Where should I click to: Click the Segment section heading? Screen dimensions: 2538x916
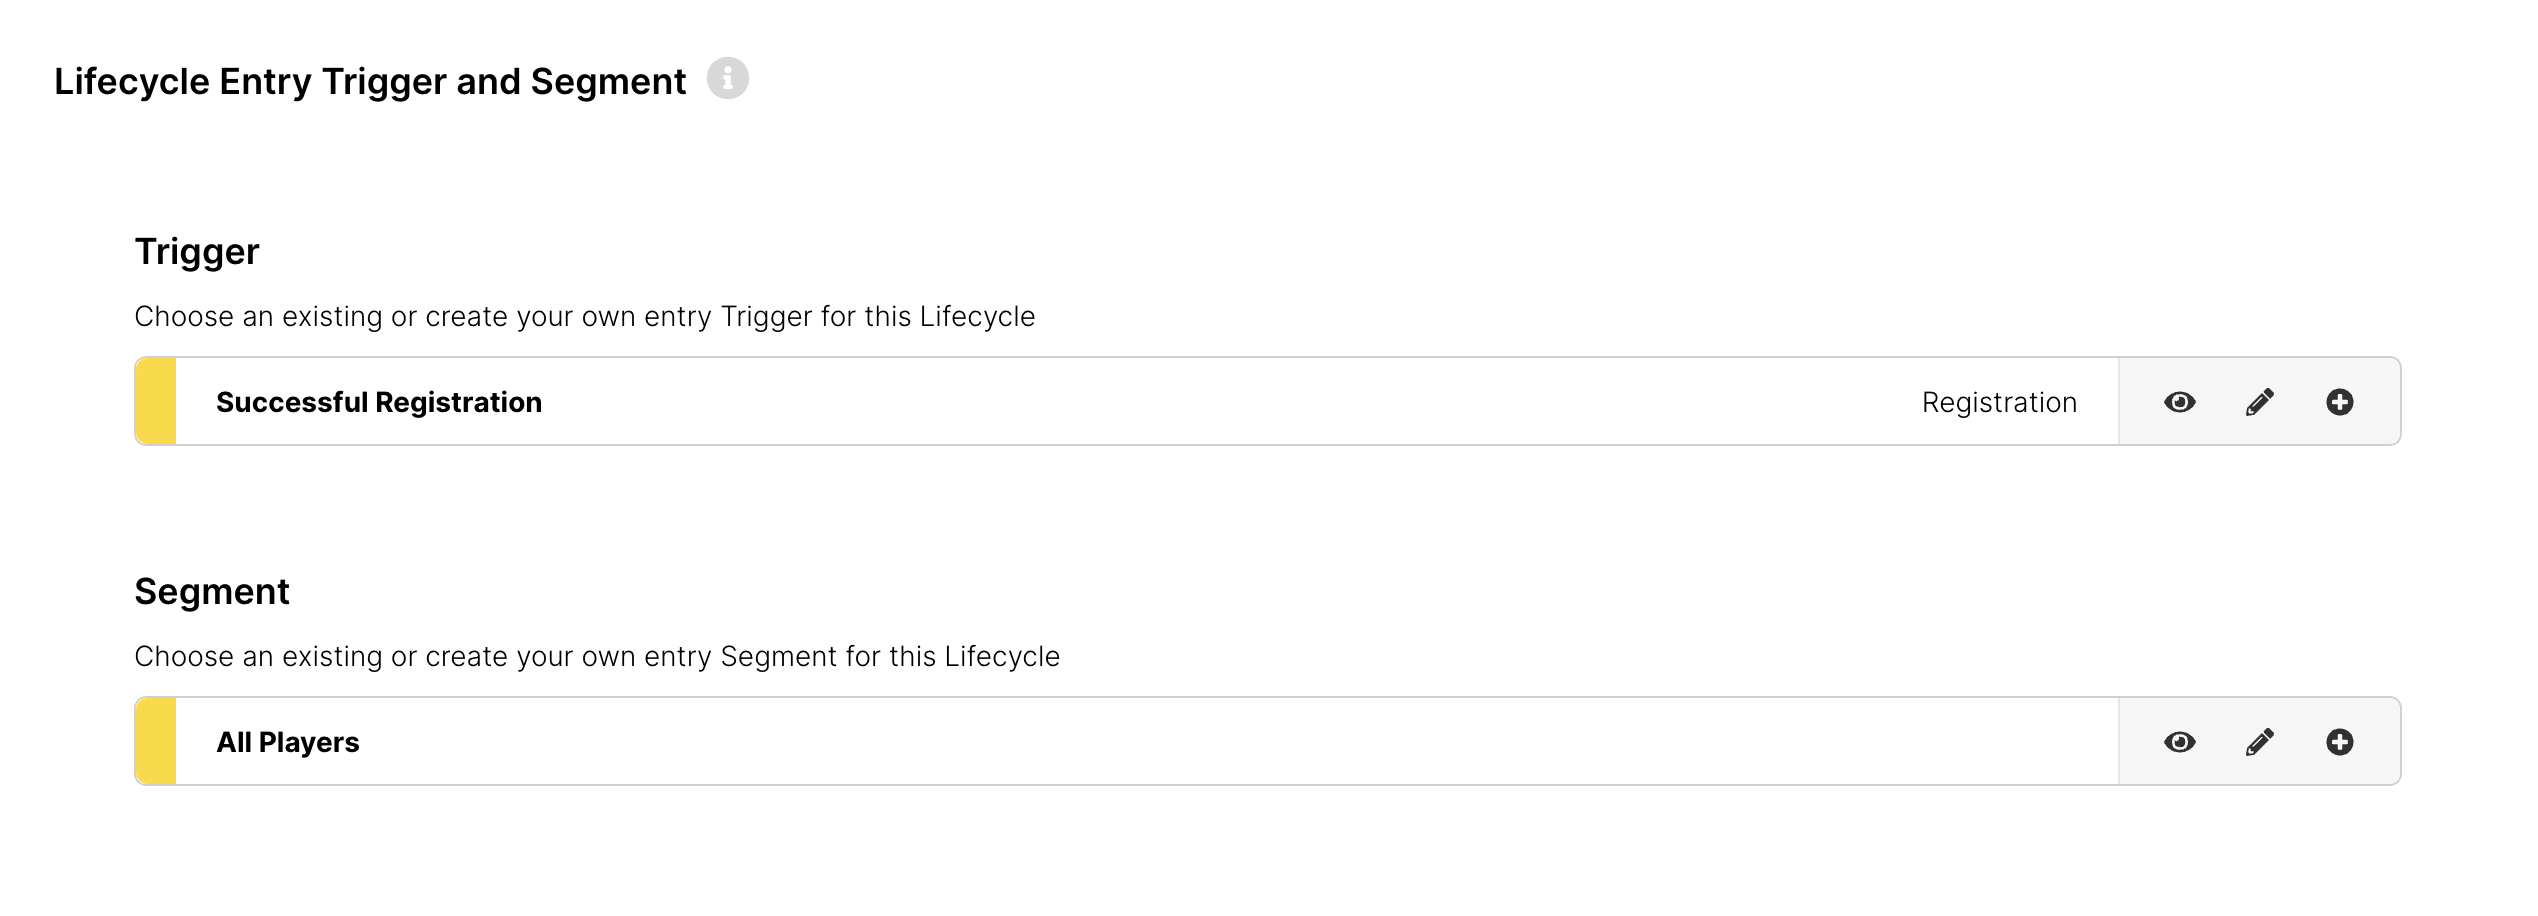click(x=212, y=591)
